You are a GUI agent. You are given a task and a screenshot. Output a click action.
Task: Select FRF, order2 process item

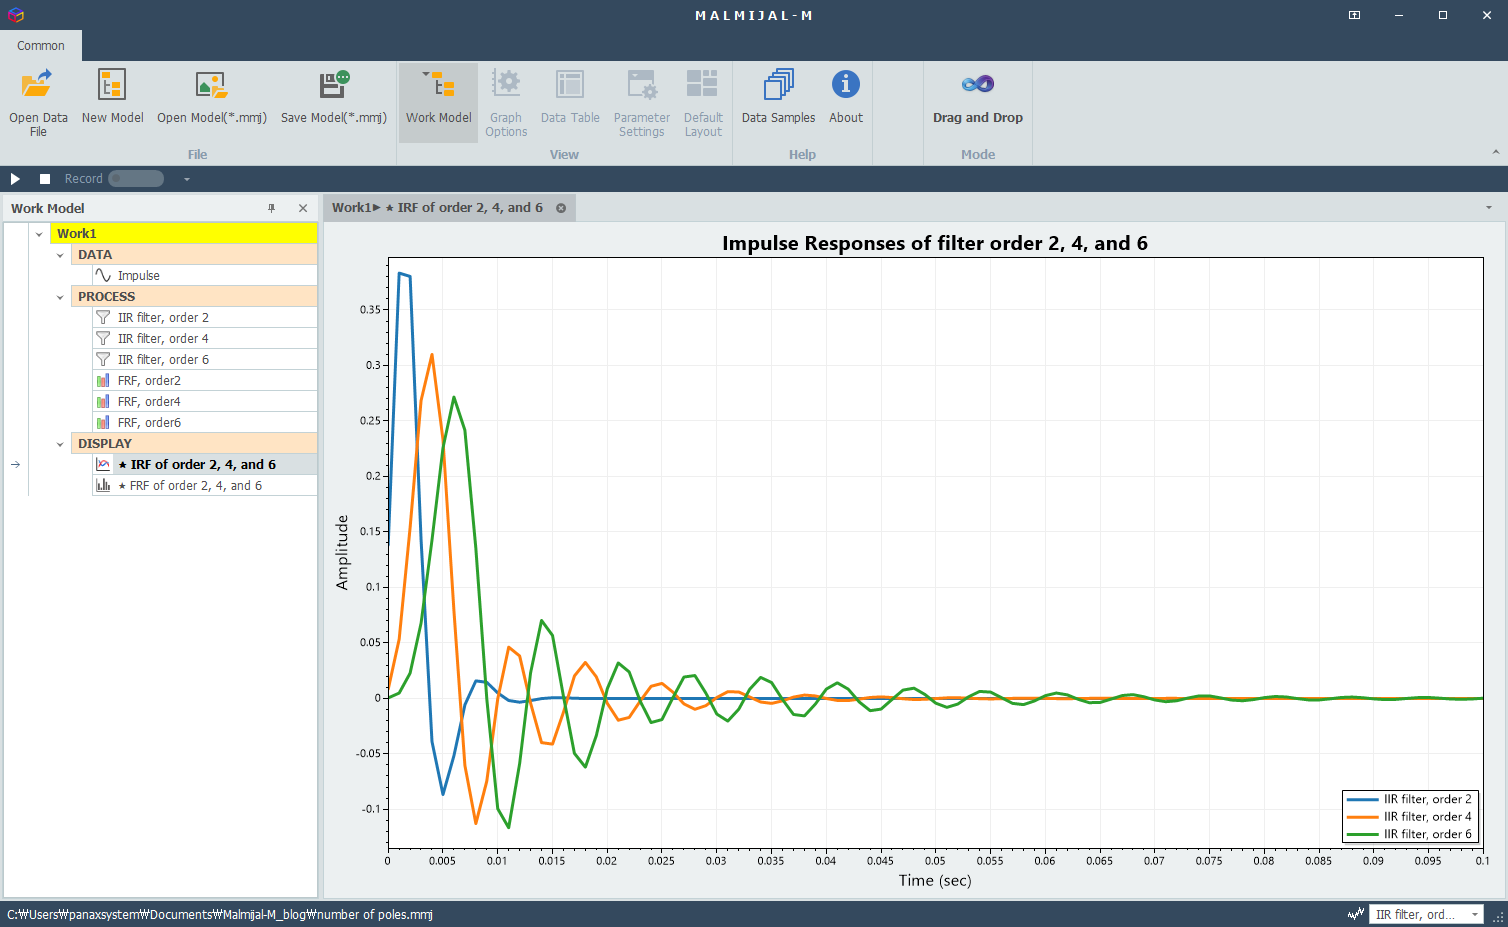tap(204, 380)
